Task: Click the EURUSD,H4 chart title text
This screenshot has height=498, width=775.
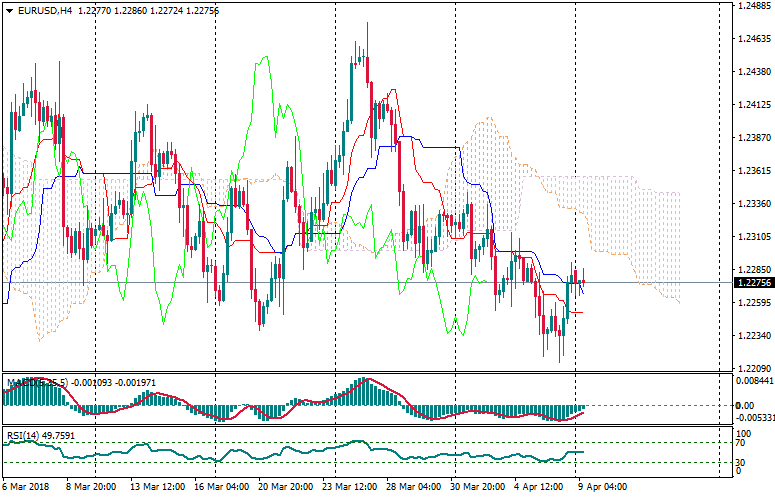Action: pos(44,11)
